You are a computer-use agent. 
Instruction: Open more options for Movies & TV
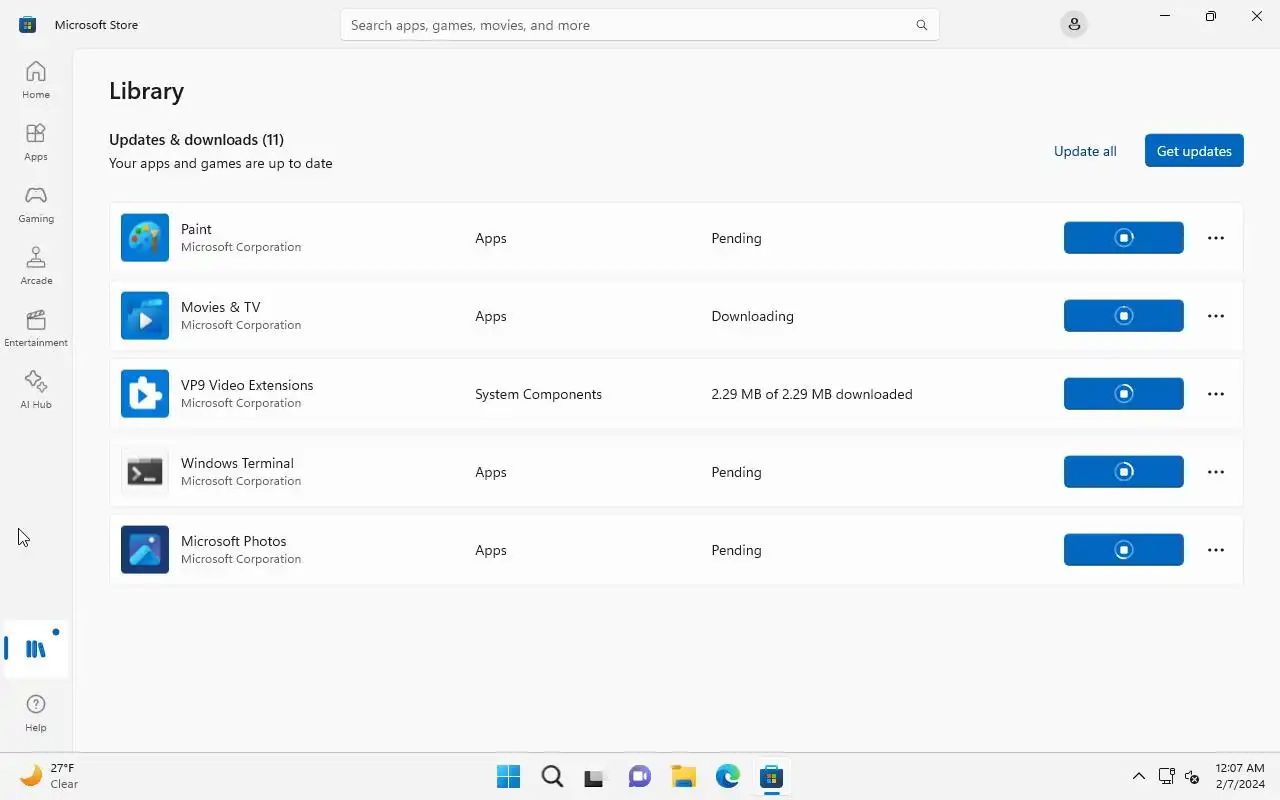click(1216, 316)
